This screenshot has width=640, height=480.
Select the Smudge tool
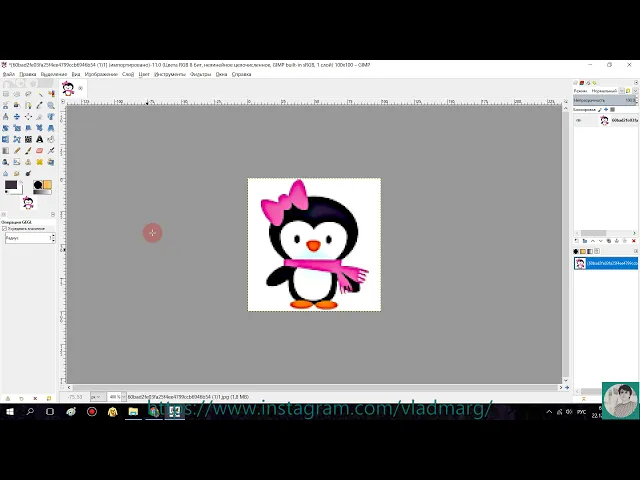coord(17,173)
